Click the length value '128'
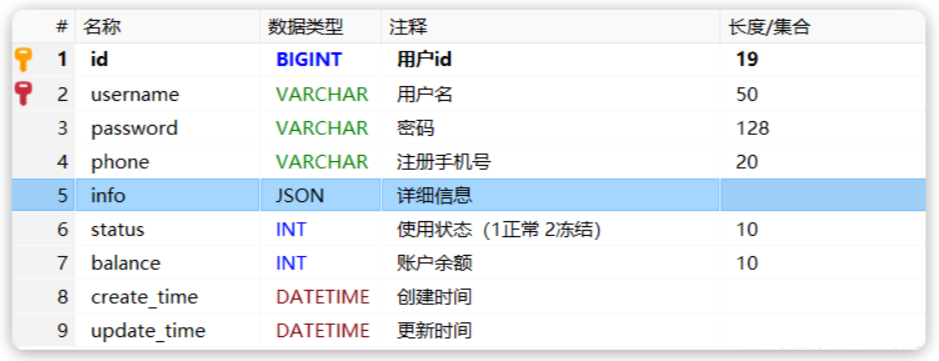The height and width of the screenshot is (361, 939). pyautogui.click(x=752, y=128)
